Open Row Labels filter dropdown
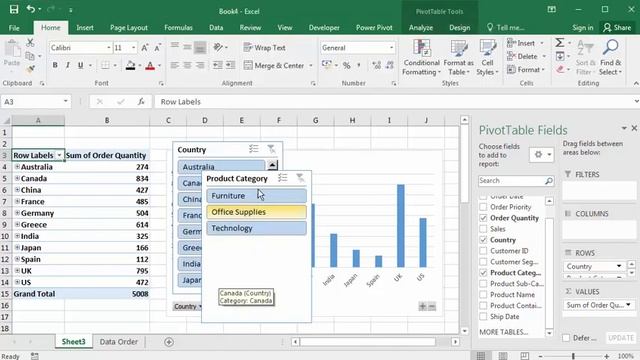This screenshot has width=640, height=360. point(59,156)
